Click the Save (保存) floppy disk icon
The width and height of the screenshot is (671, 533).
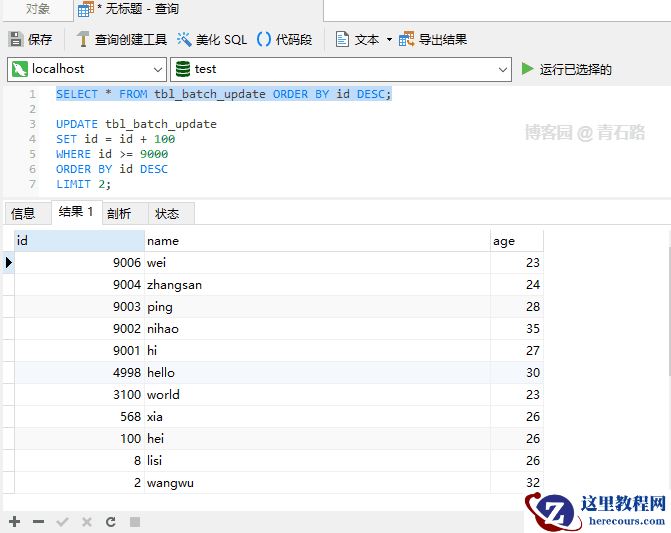[16, 39]
